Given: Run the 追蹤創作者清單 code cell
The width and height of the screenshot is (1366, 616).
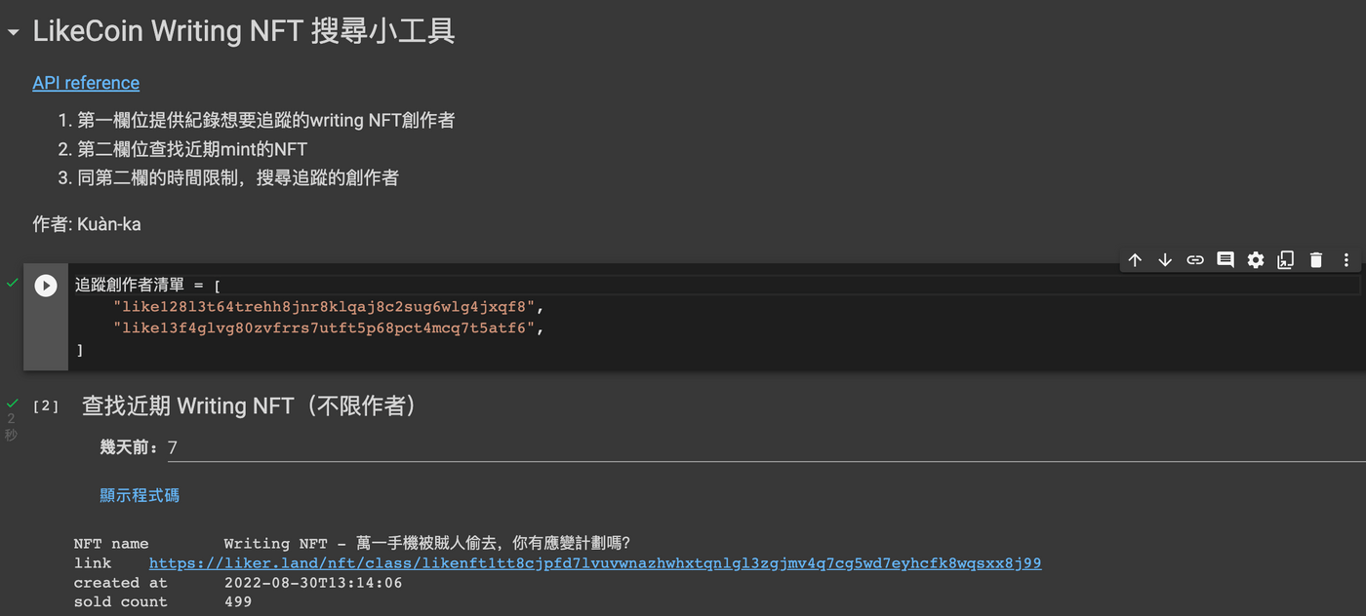Looking at the screenshot, I should 46,285.
